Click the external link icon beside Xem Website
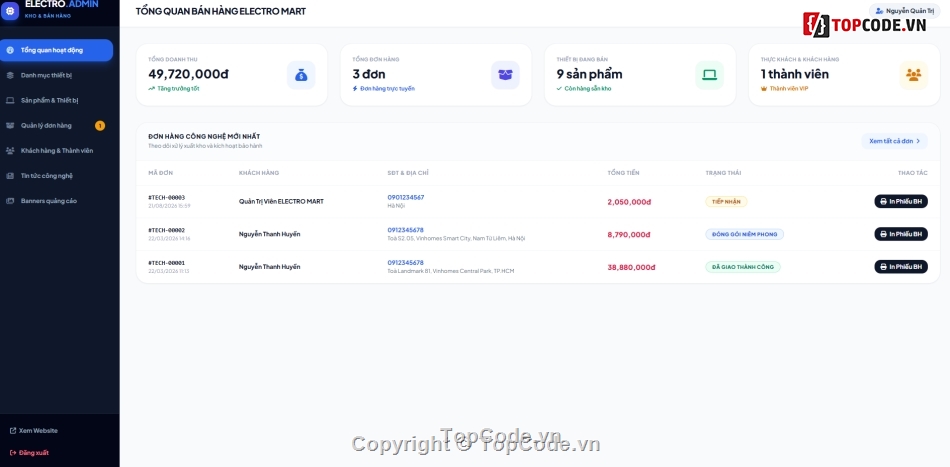Viewport: 950px width, 467px height. click(13, 431)
